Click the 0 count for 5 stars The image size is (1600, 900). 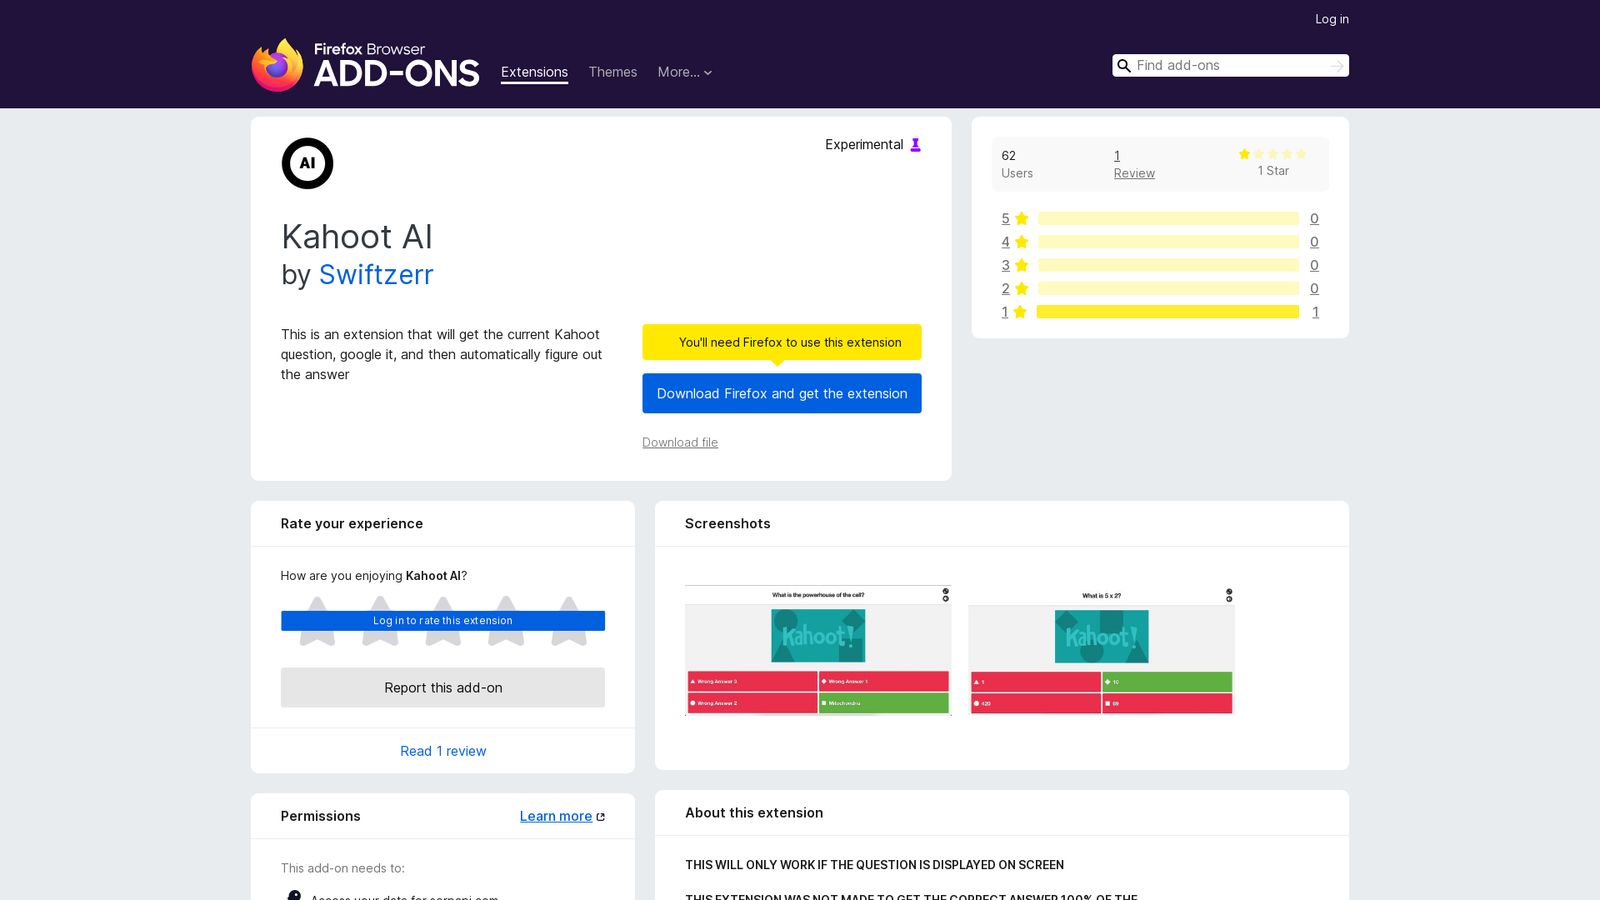pyautogui.click(x=1314, y=219)
